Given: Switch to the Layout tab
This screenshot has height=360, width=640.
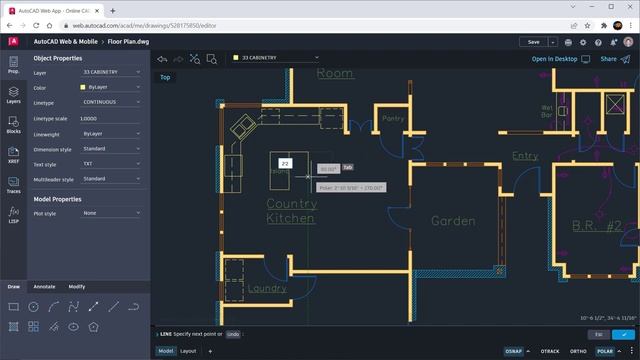Looking at the screenshot, I should point(188,351).
